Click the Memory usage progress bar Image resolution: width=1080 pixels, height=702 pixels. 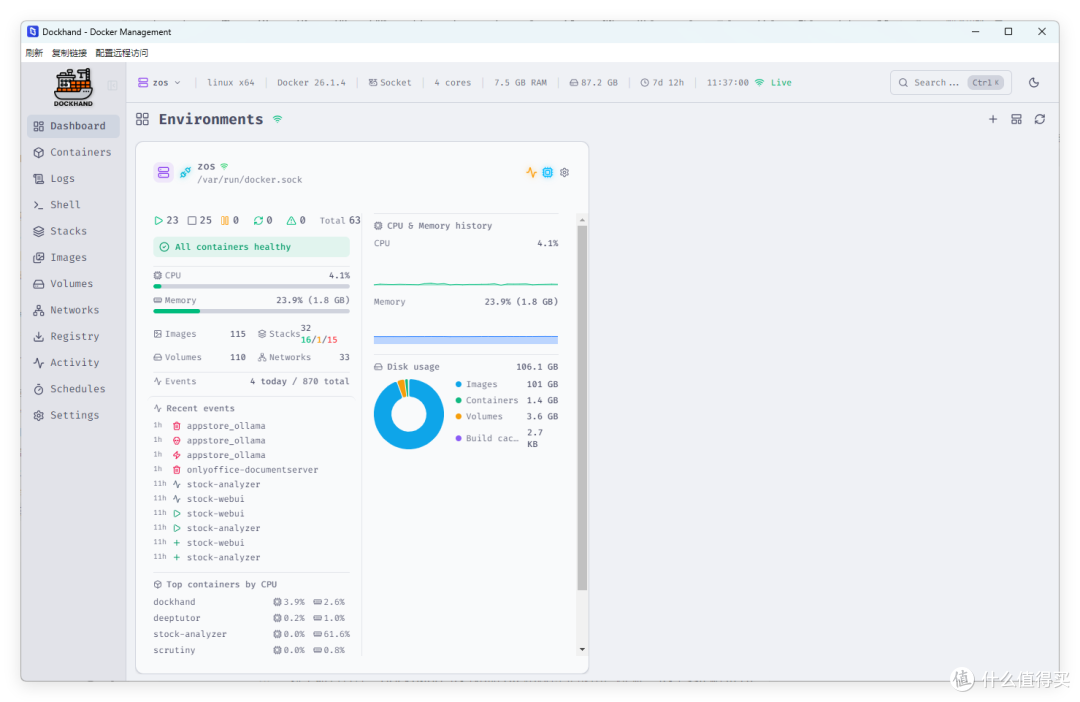coord(251,311)
